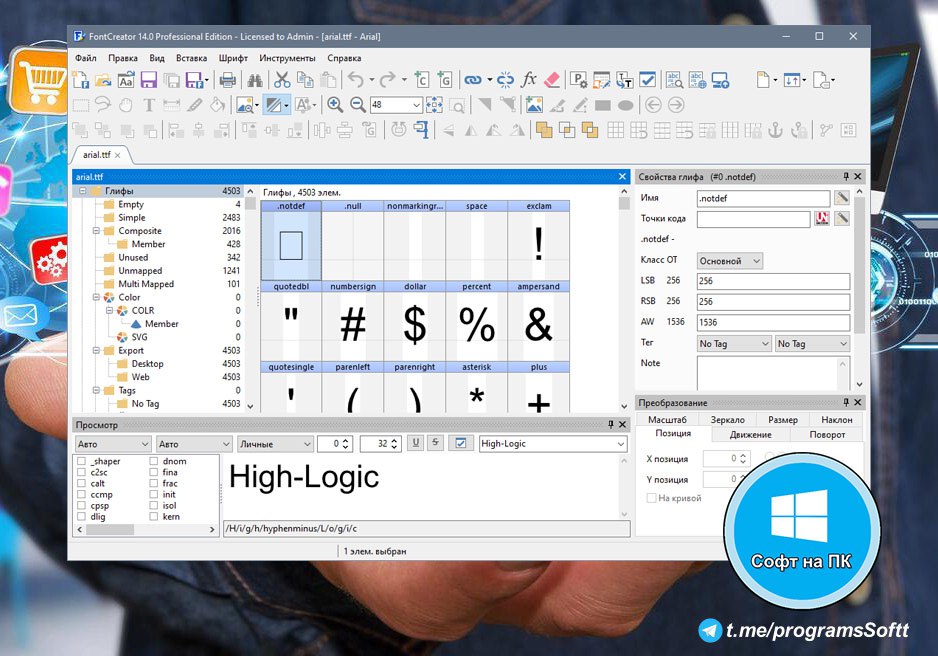Screen dimensions: 938x656
Task: Open Font Properties (Aa) icon
Action: (x=126, y=80)
